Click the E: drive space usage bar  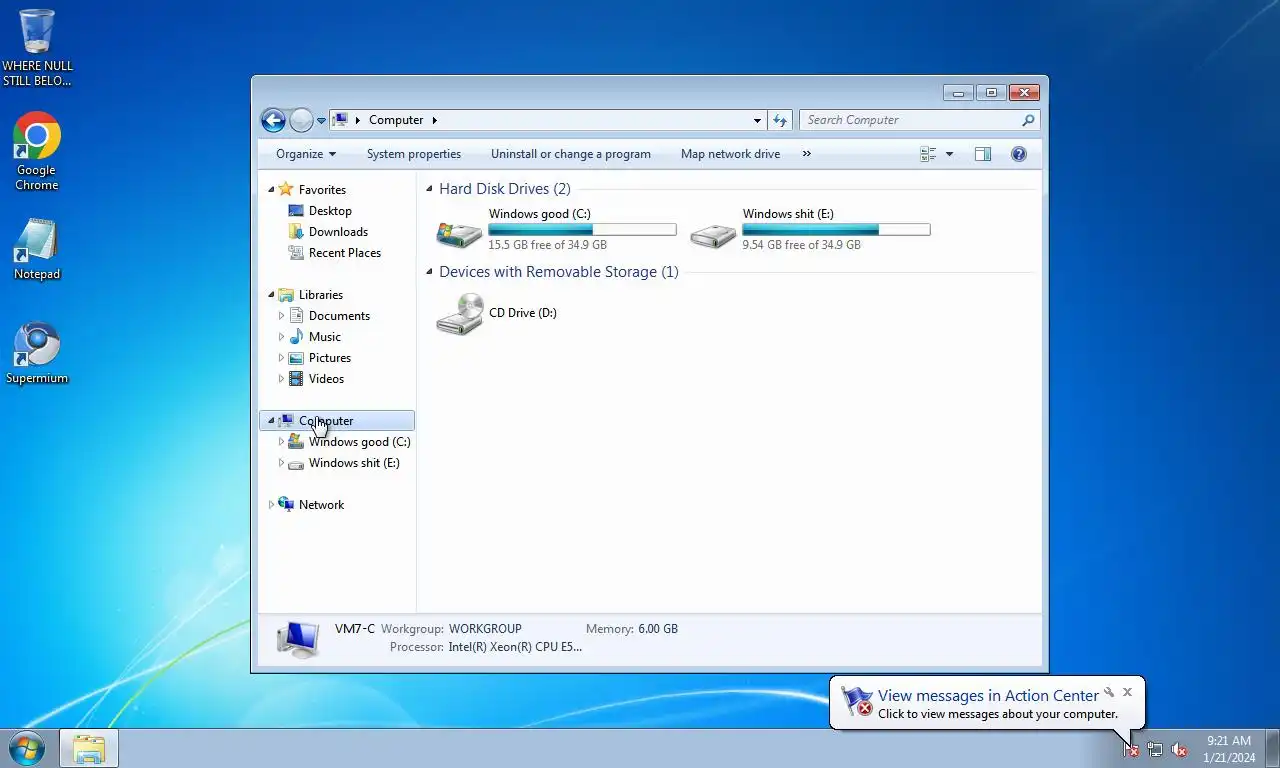(836, 229)
